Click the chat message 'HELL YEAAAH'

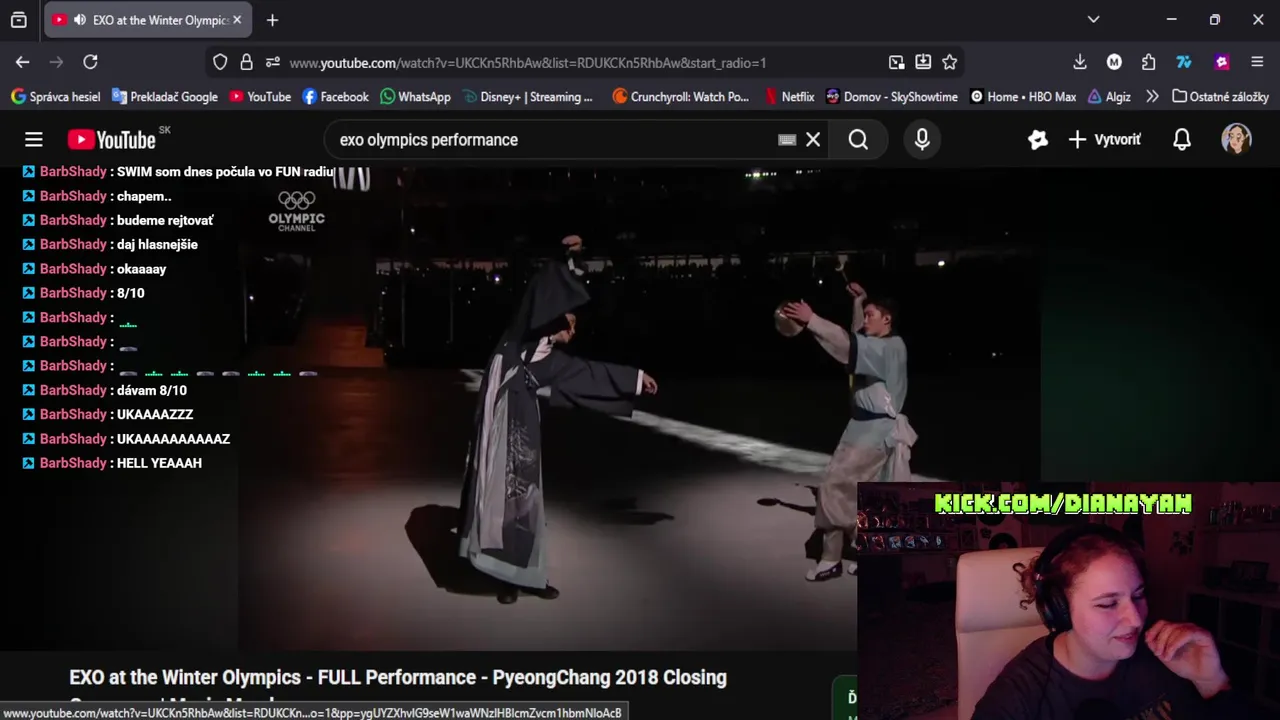point(159,463)
